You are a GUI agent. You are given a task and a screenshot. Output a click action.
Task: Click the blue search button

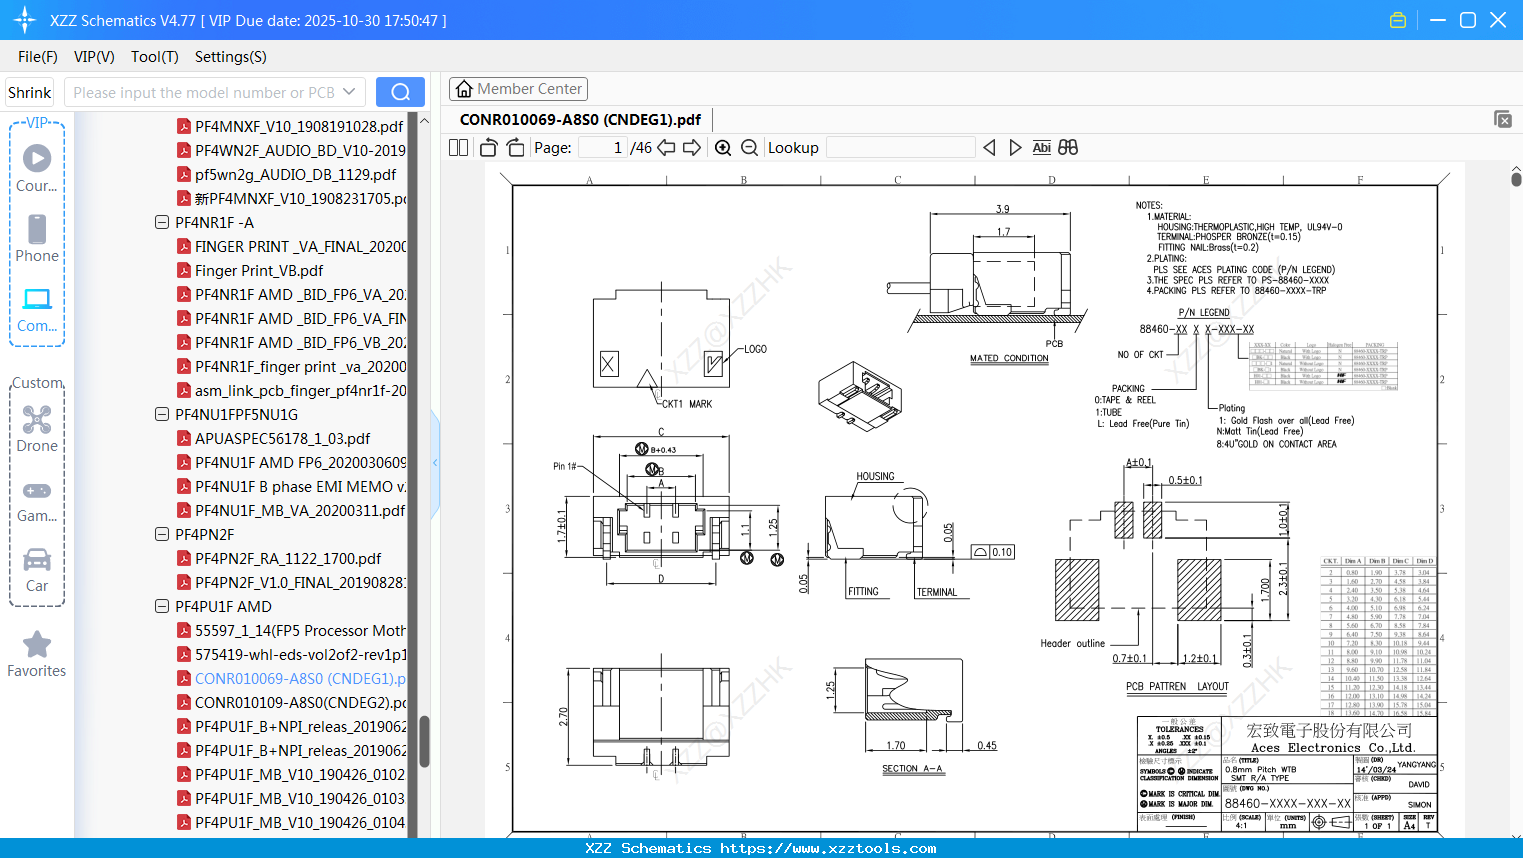[x=400, y=92]
